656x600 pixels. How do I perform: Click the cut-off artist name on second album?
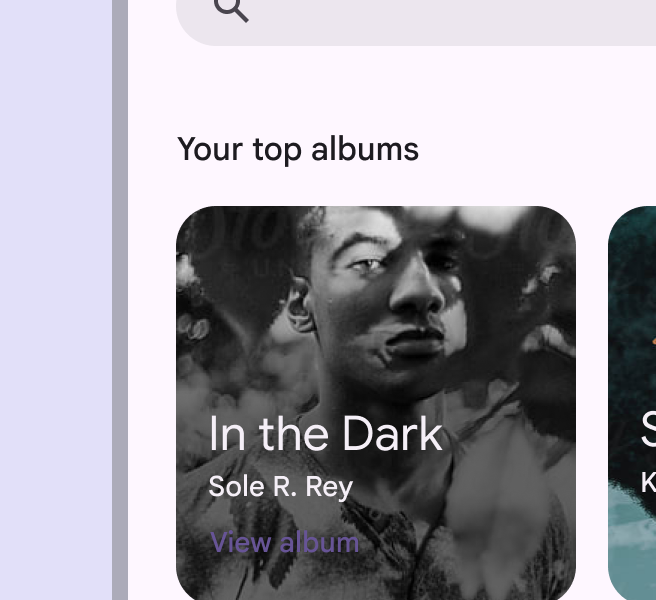click(648, 483)
